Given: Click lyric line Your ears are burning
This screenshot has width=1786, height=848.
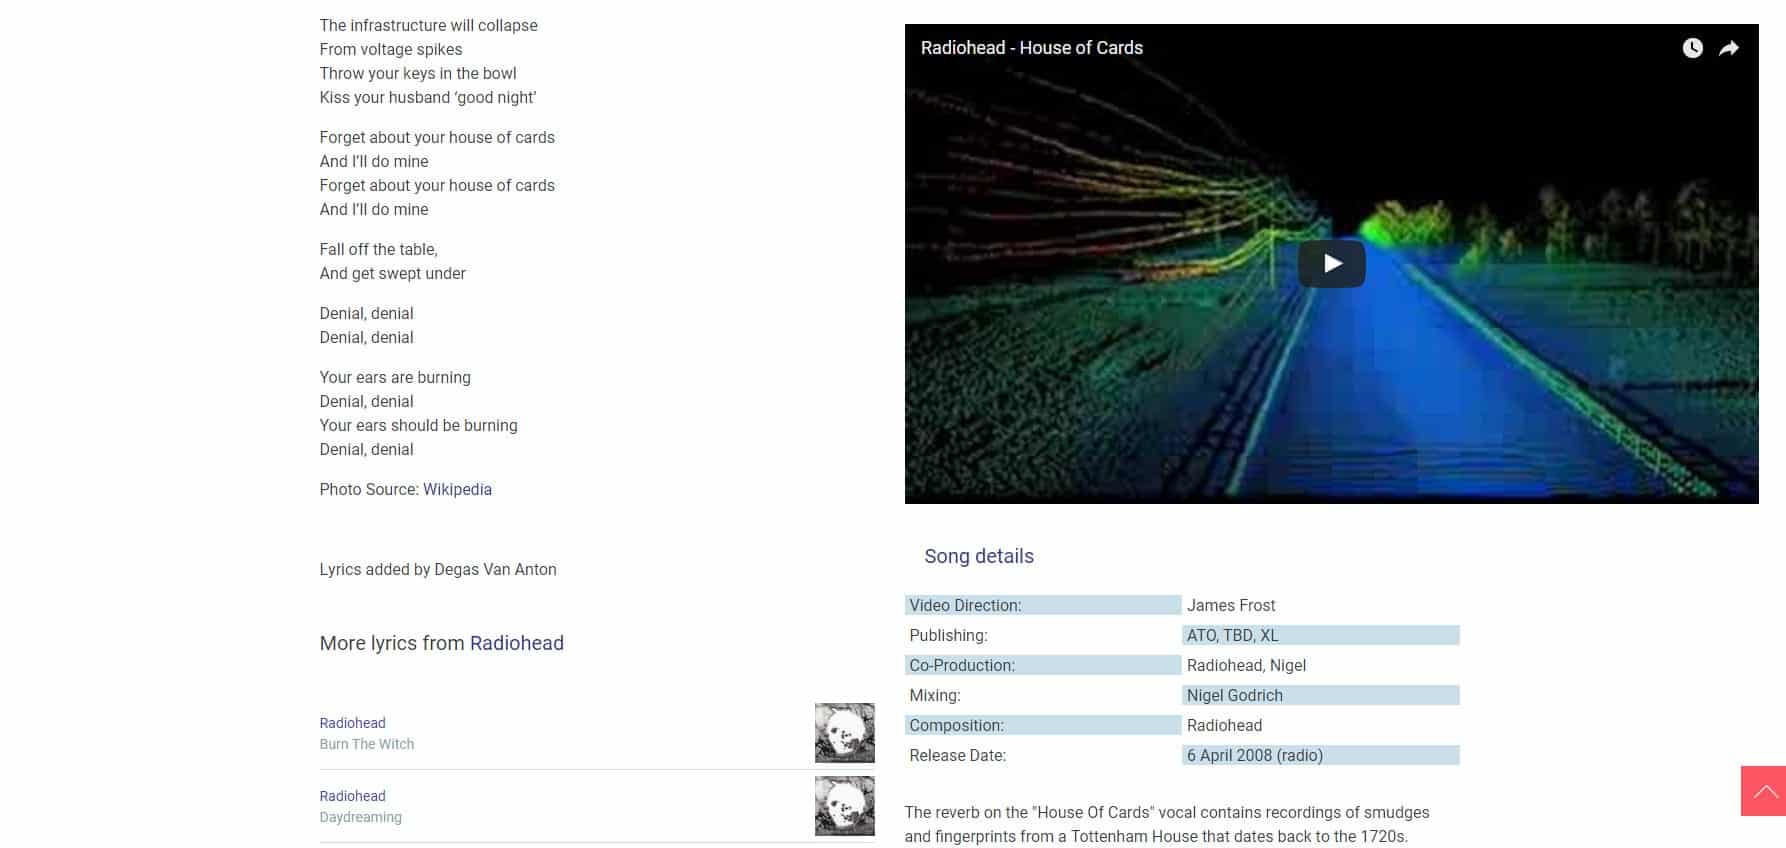Looking at the screenshot, I should (x=395, y=377).
